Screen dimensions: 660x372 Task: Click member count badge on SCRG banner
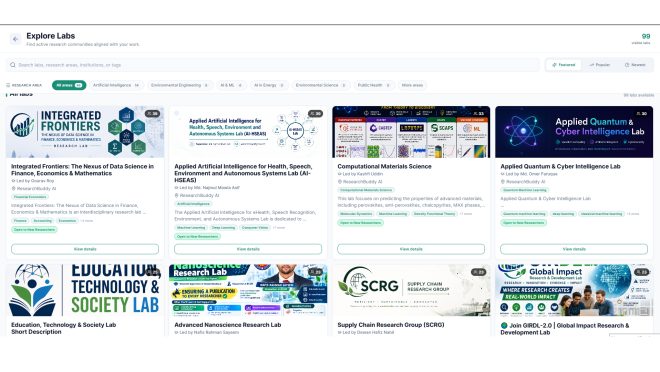pos(479,272)
